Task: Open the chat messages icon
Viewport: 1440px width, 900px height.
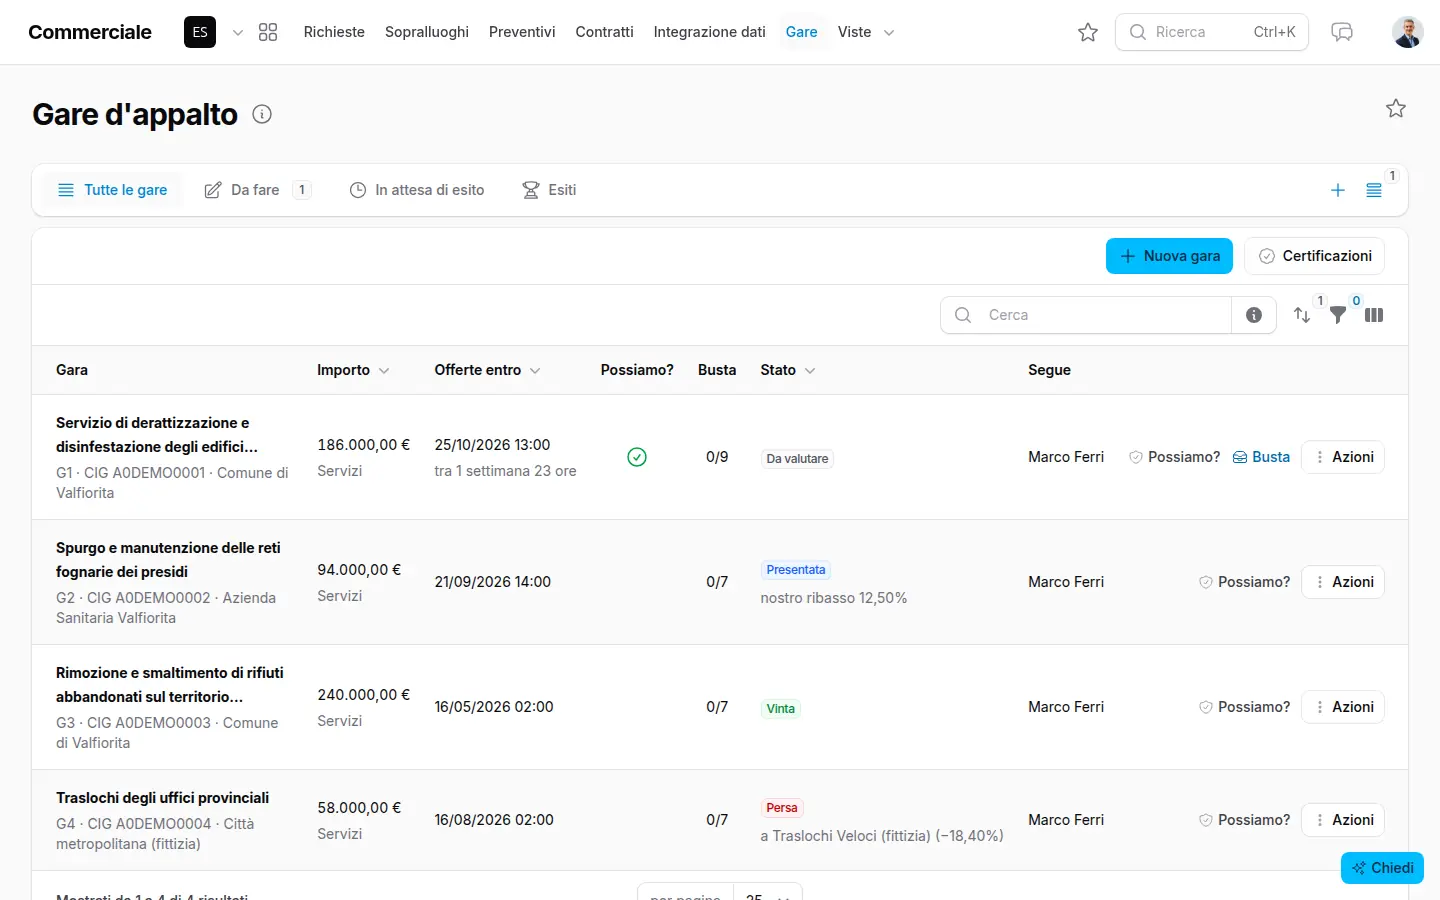Action: [1342, 32]
